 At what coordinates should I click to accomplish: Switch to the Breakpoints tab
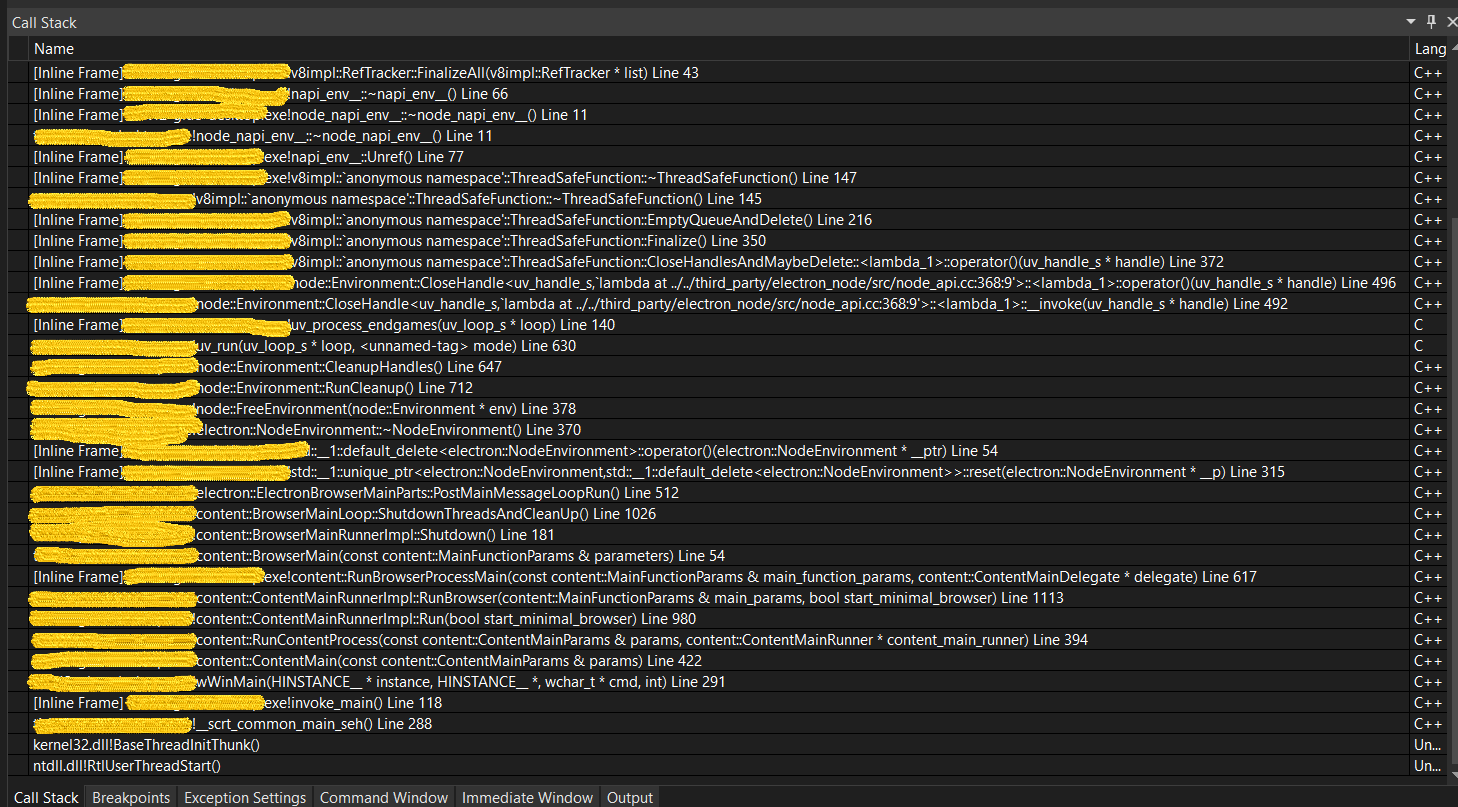(x=130, y=797)
